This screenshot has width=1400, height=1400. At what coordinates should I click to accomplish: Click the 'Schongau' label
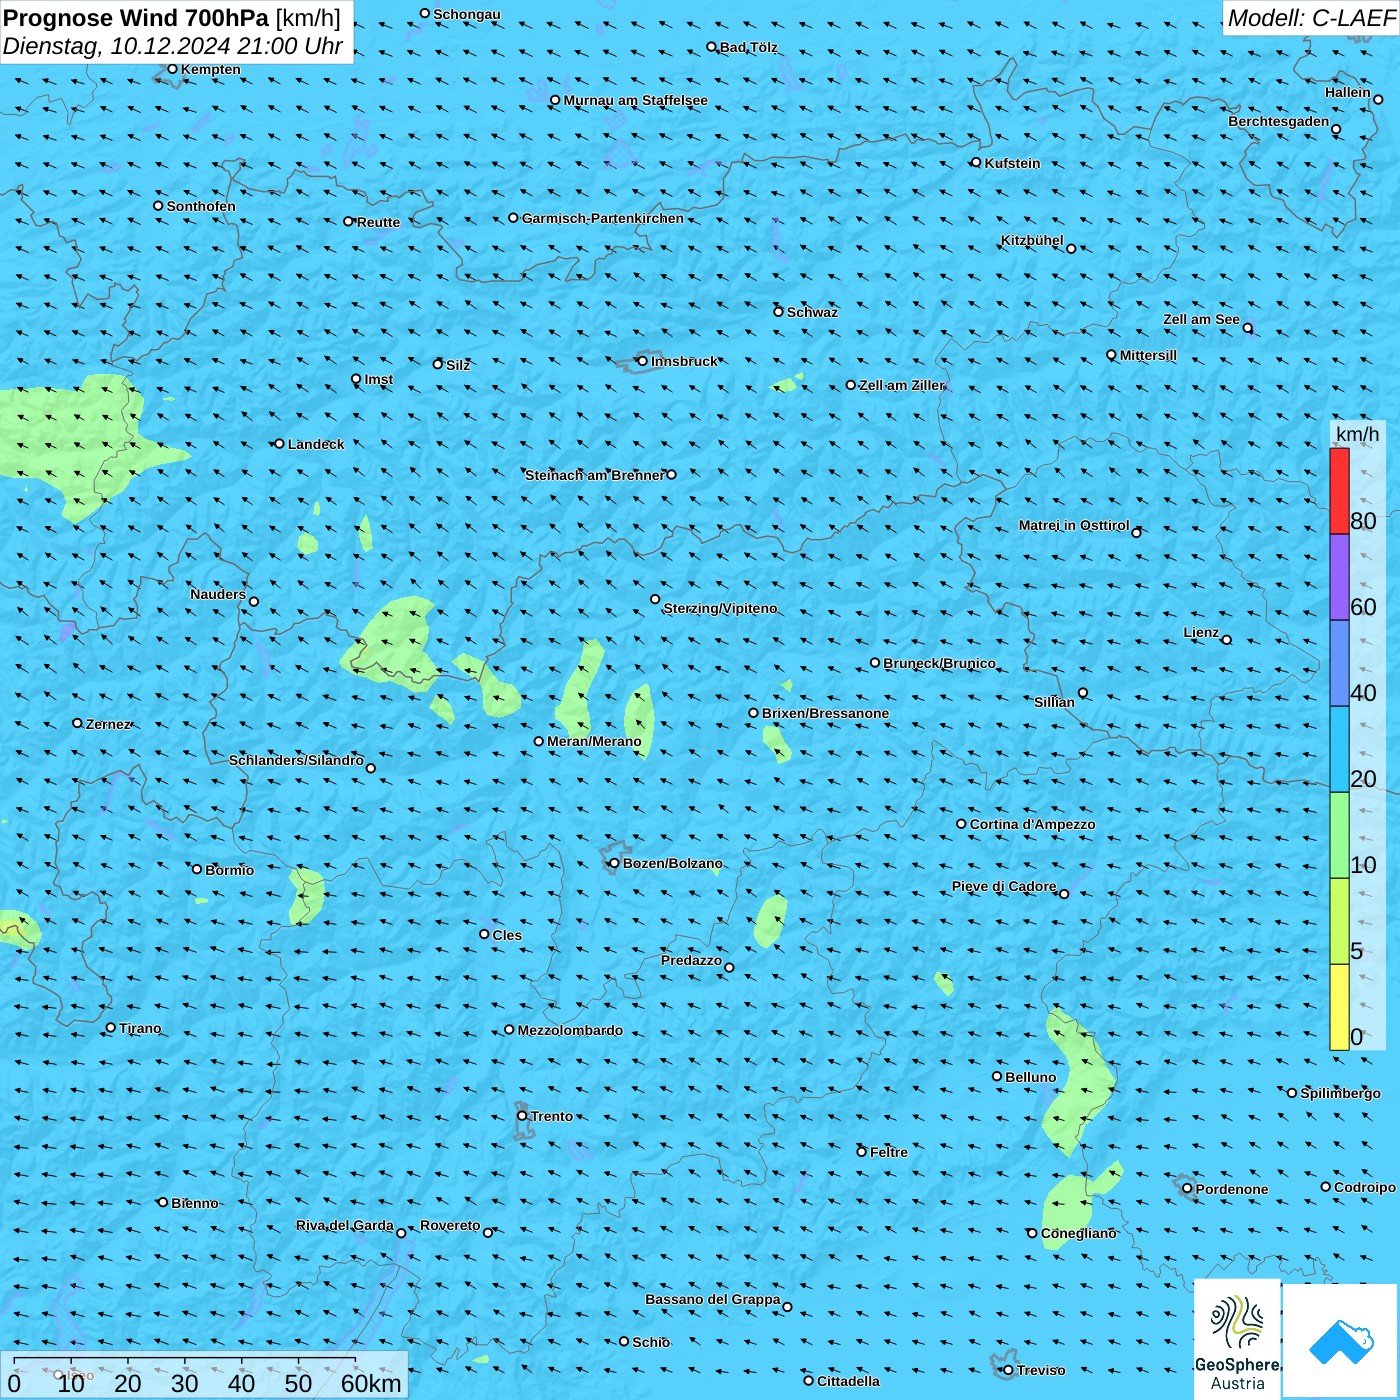tap(467, 14)
